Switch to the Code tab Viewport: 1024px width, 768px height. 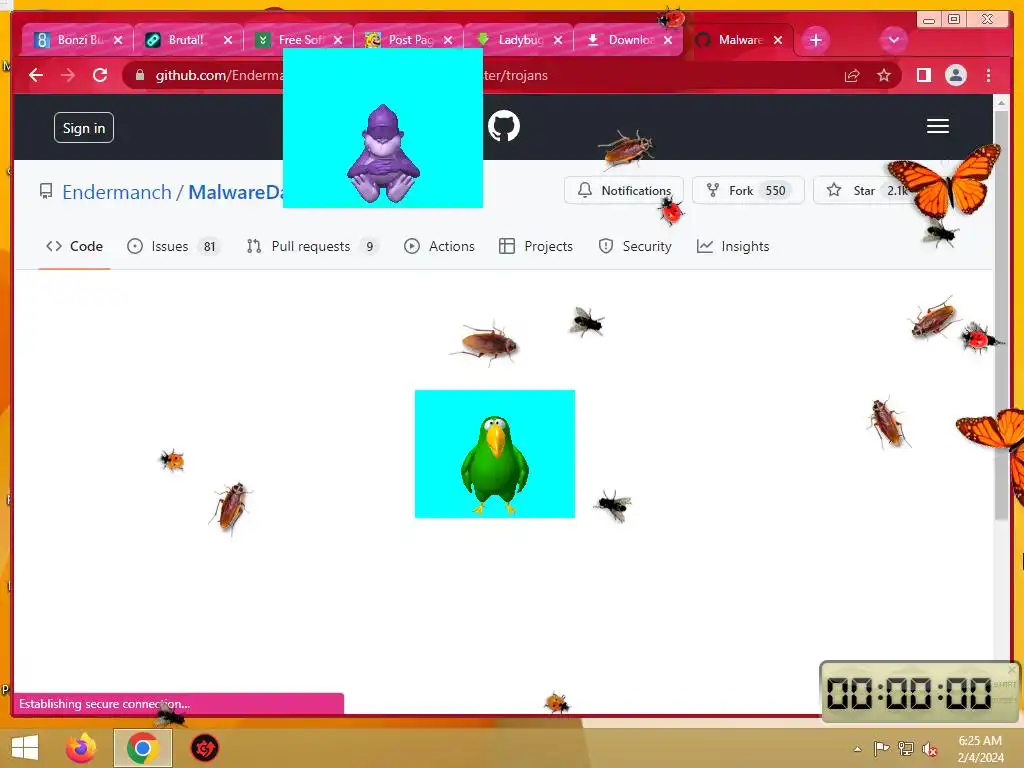click(74, 246)
